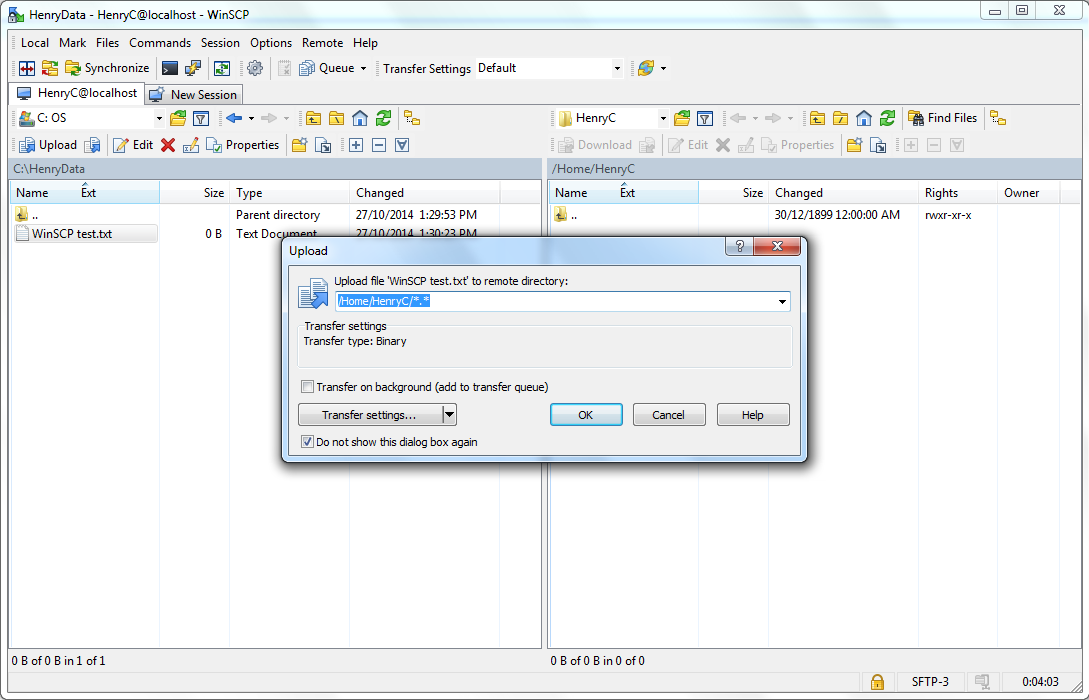
Task: Click the local rename icon
Action: [x=190, y=145]
